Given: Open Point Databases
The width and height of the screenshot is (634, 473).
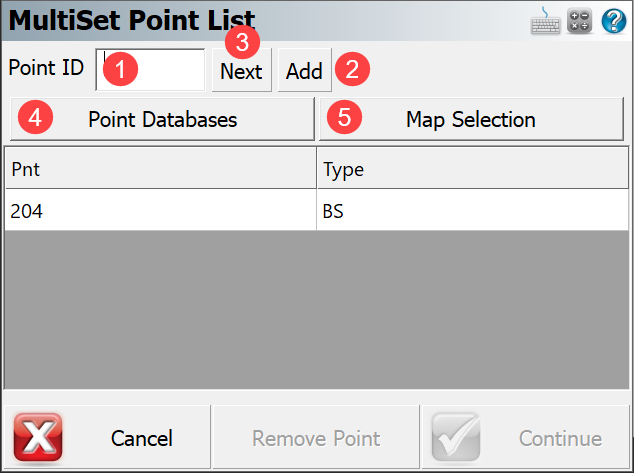Looking at the screenshot, I should 162,119.
